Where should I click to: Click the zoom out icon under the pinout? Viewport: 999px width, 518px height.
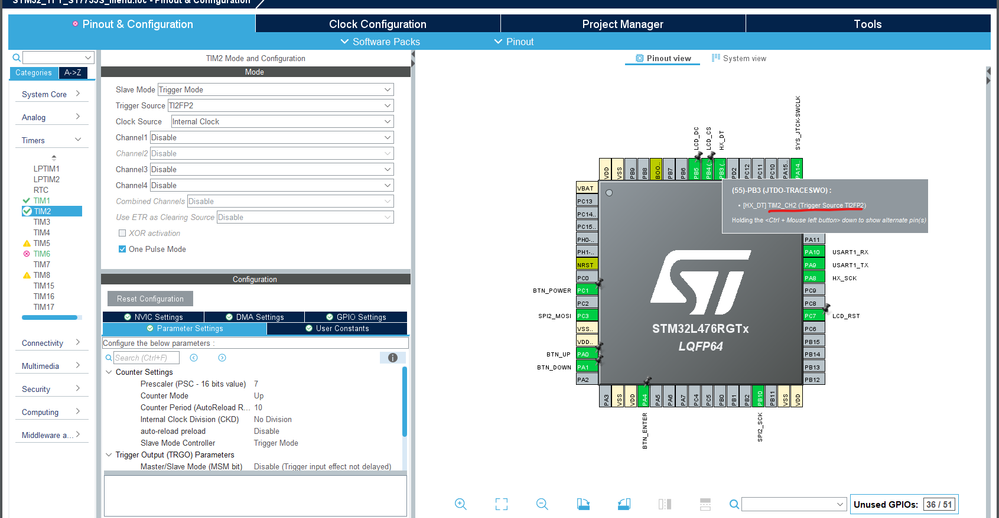542,504
